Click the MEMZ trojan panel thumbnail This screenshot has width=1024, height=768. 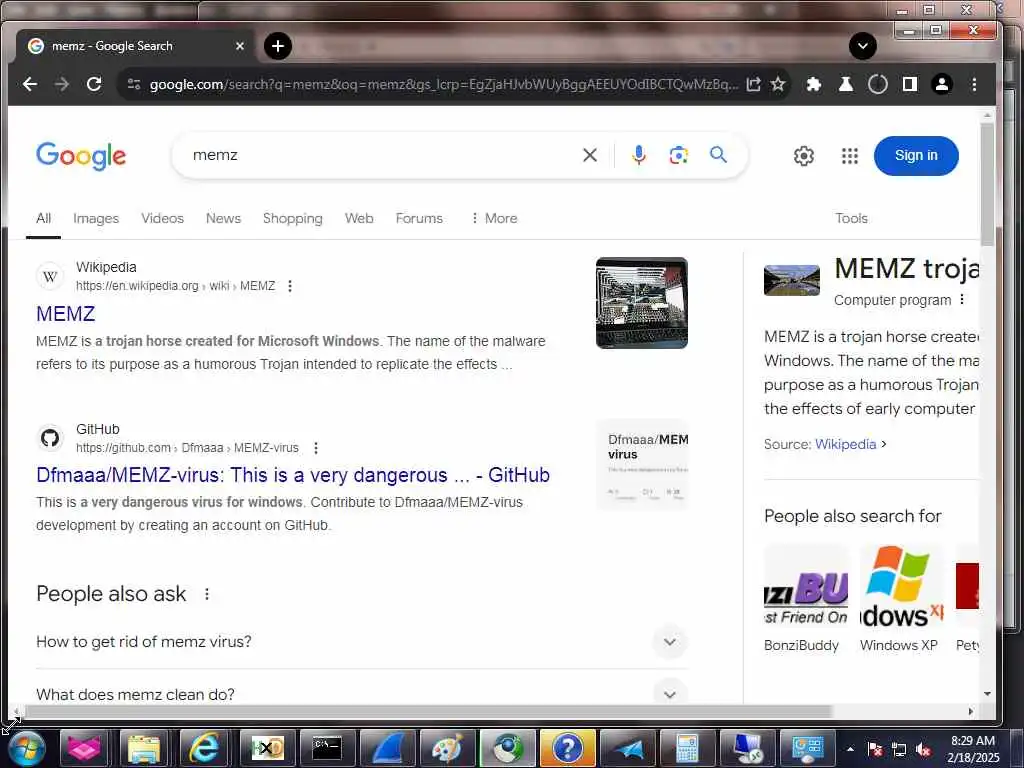click(x=792, y=280)
